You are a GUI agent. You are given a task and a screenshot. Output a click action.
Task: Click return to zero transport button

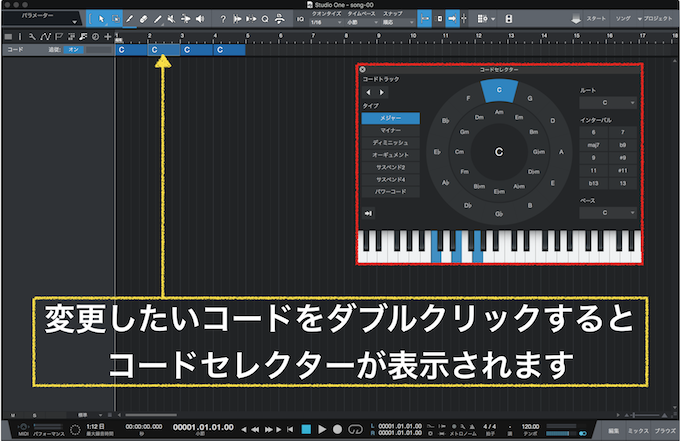(290, 429)
